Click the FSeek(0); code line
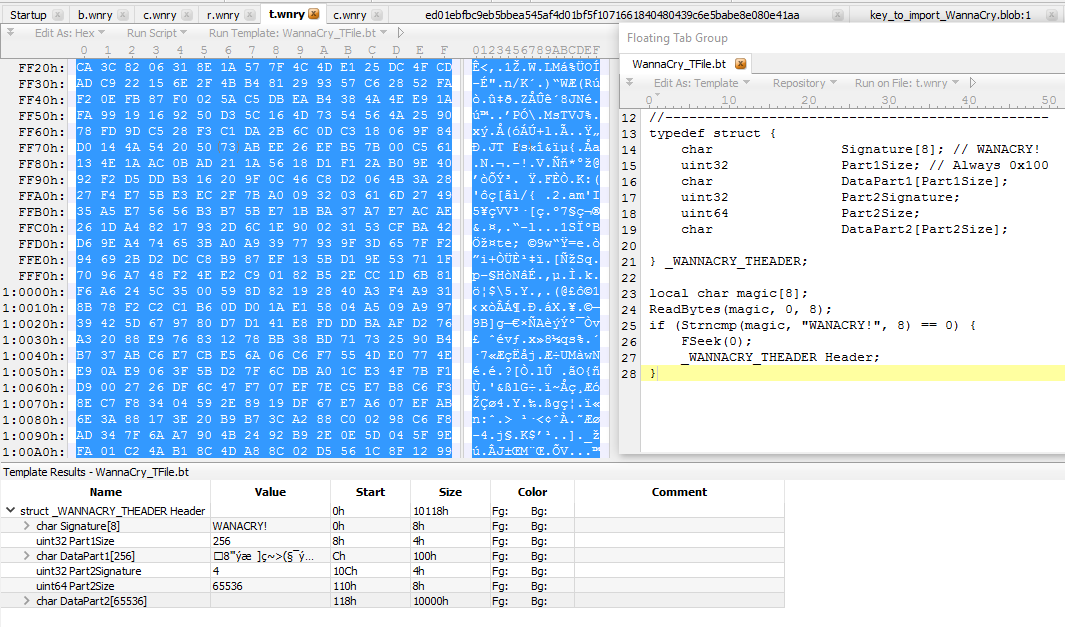This screenshot has width=1065, height=627. [x=717, y=341]
